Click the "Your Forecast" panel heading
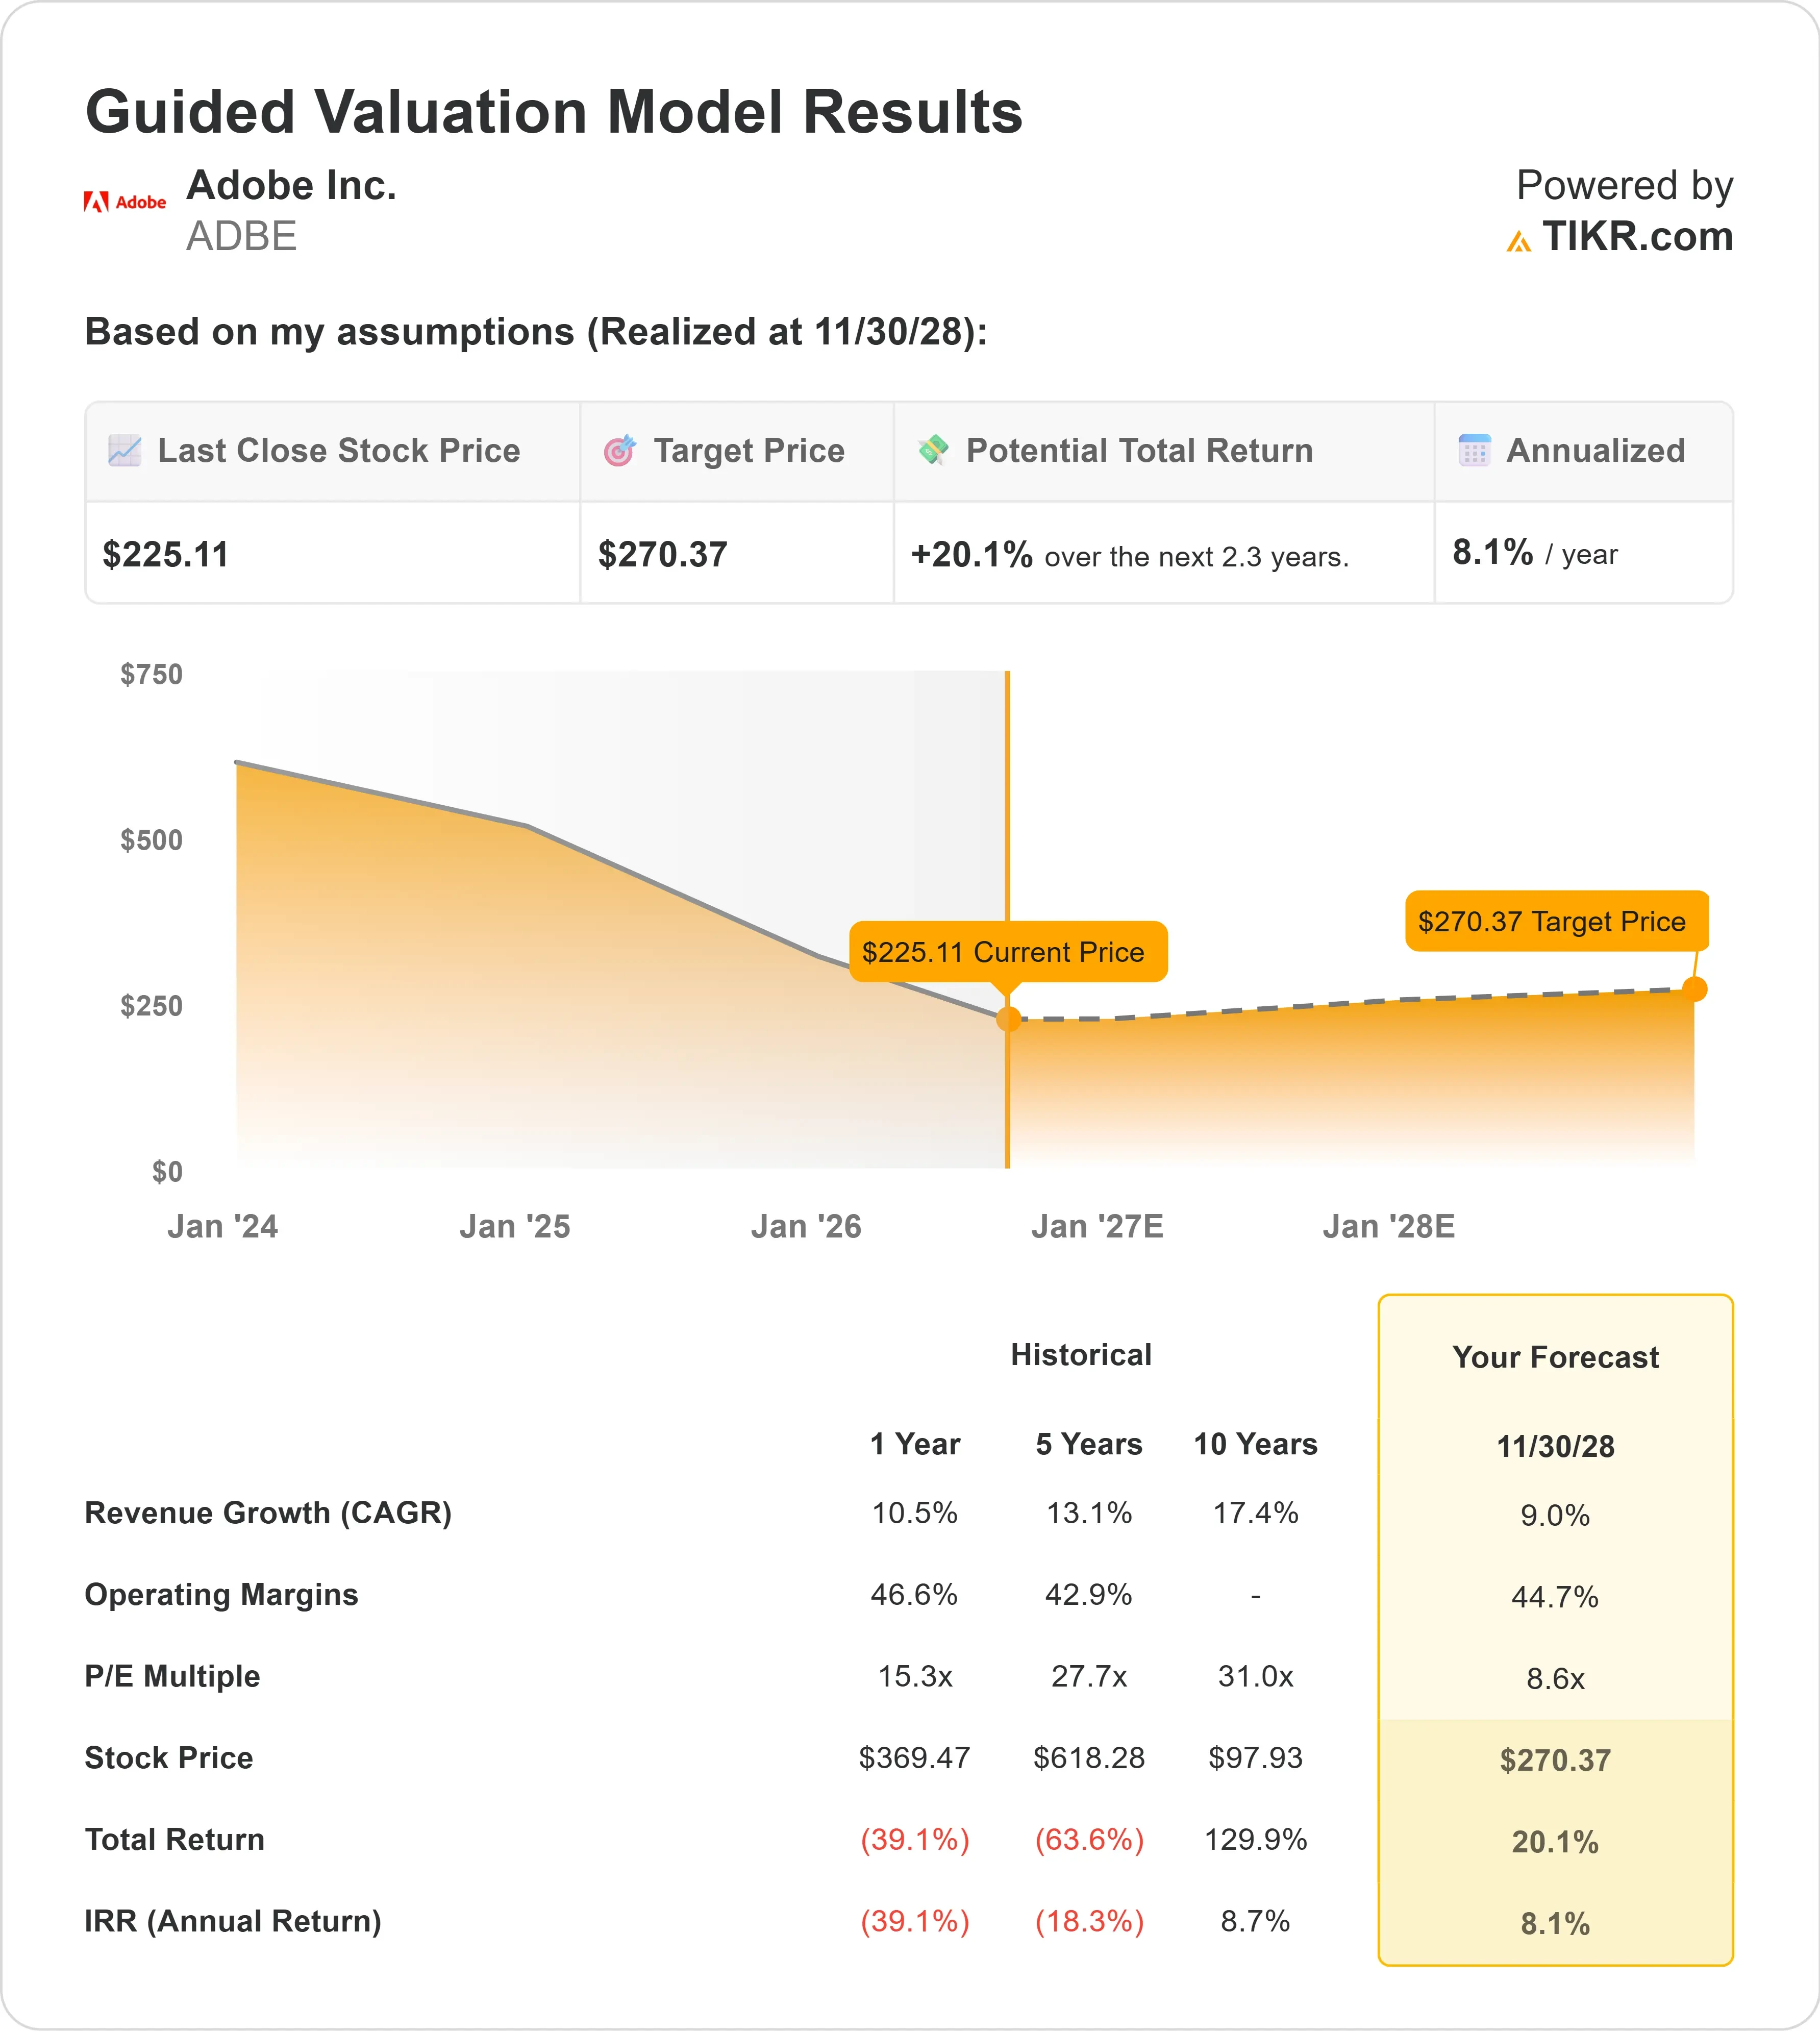The height and width of the screenshot is (2032, 1820). 1556,1357
